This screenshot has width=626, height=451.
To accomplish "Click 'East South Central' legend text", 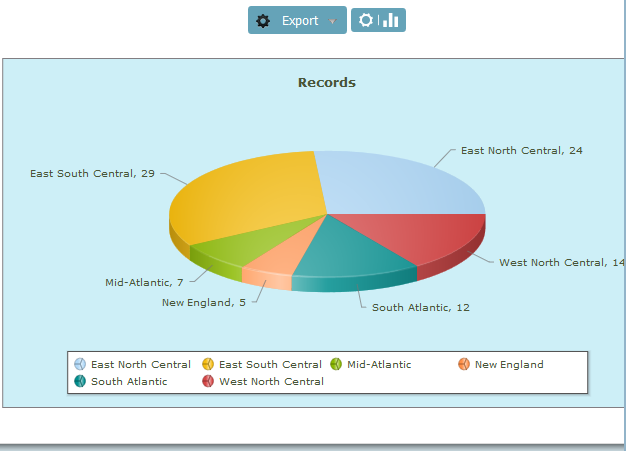I will coord(270,364).
